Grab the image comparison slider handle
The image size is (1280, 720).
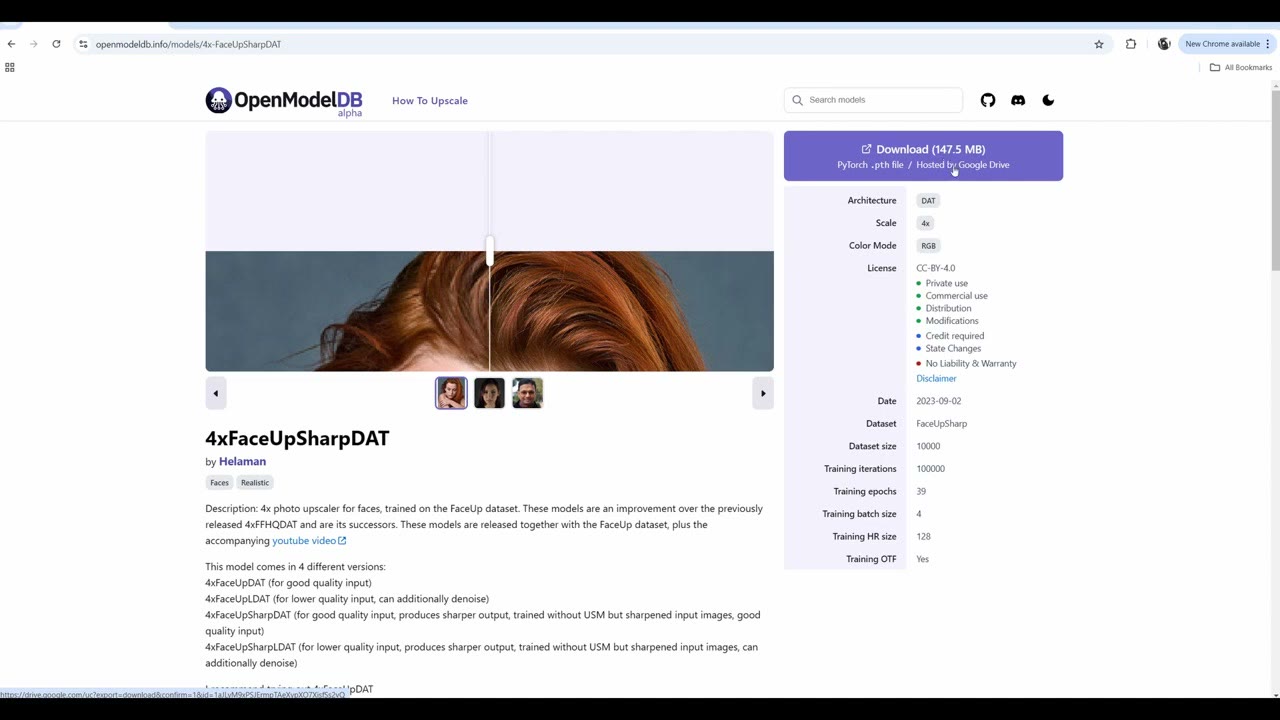(x=490, y=250)
